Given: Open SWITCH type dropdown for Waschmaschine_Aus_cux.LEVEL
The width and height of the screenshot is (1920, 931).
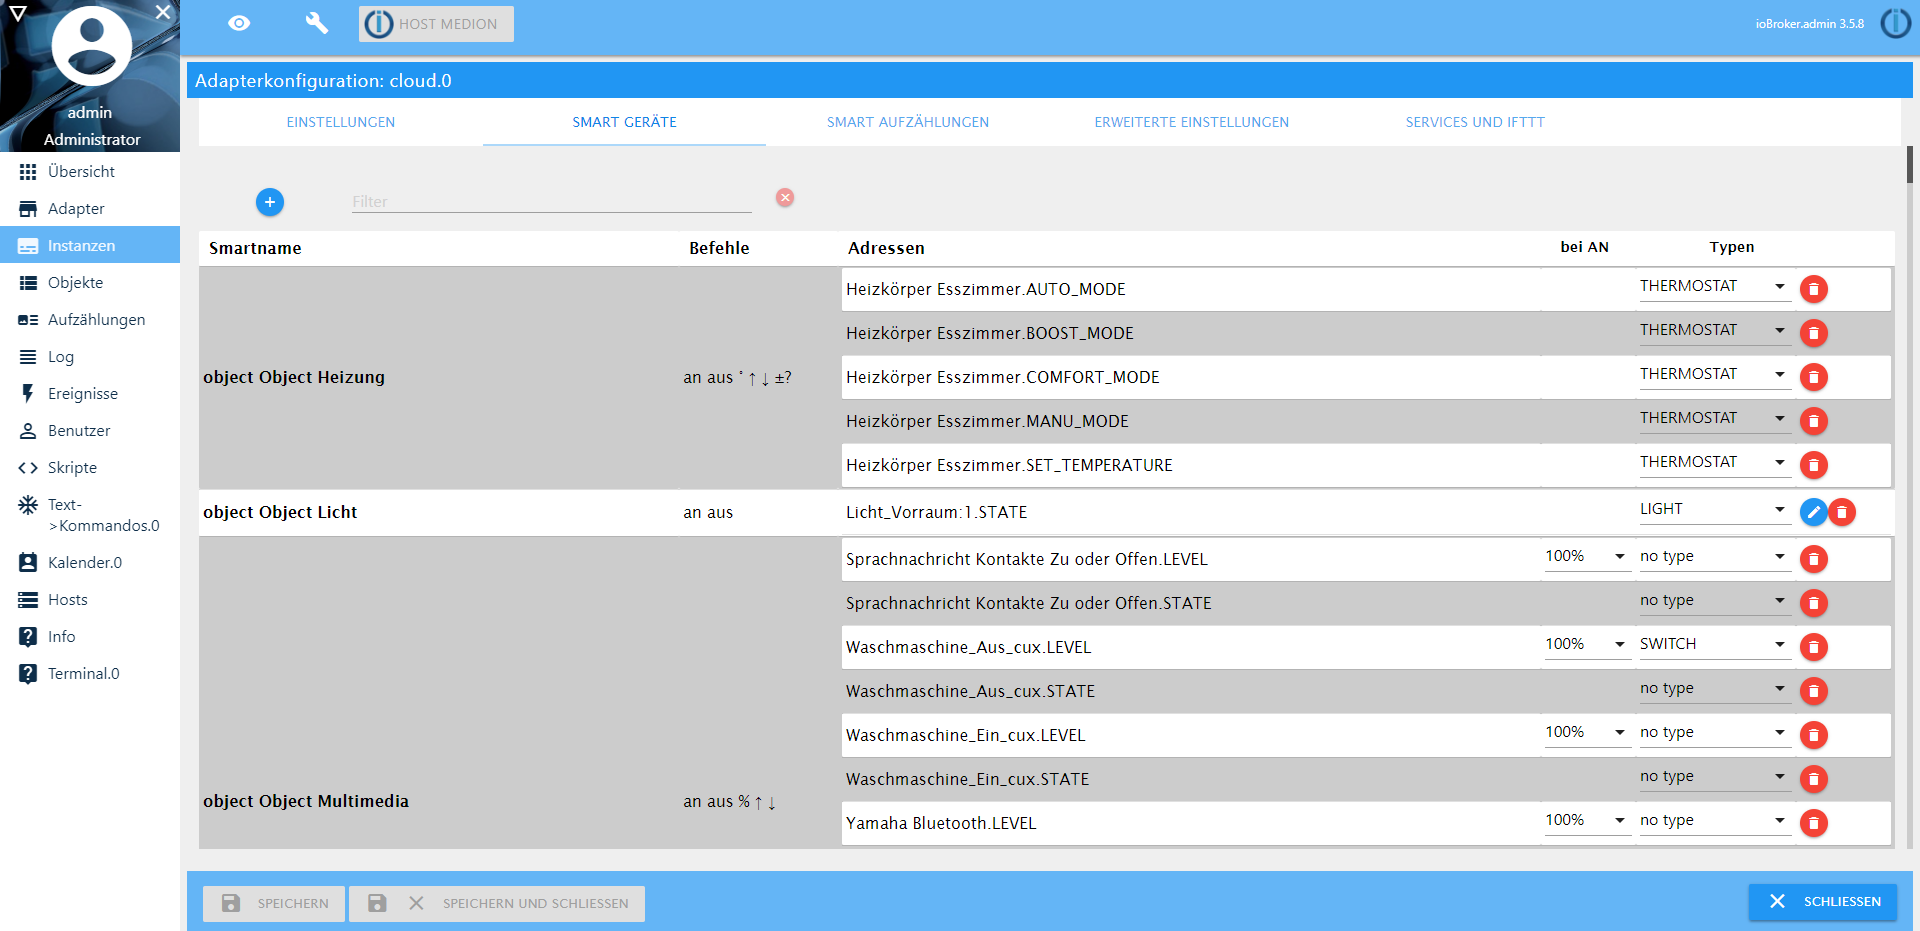Looking at the screenshot, I should click(1712, 645).
